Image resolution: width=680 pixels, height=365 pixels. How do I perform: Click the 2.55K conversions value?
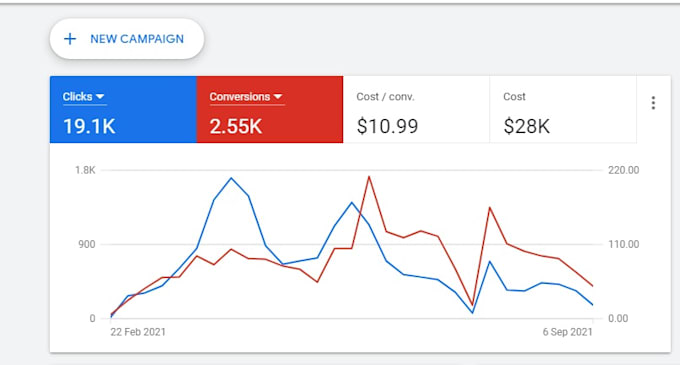click(x=236, y=127)
